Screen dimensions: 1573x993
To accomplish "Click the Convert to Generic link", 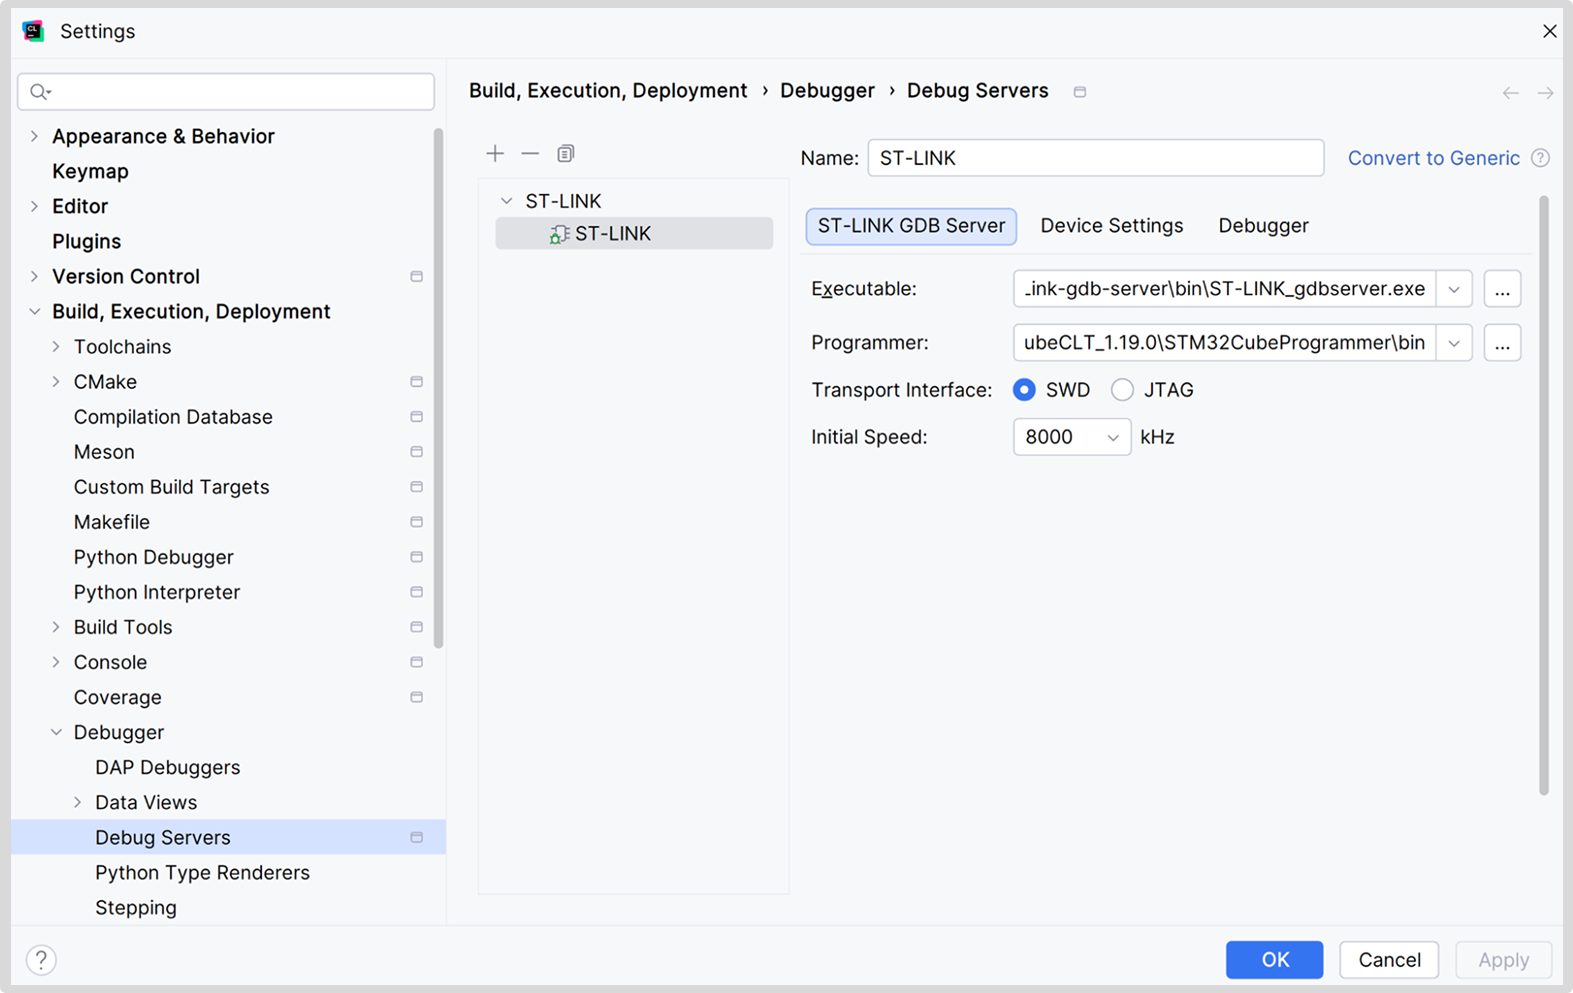I will click(x=1433, y=158).
